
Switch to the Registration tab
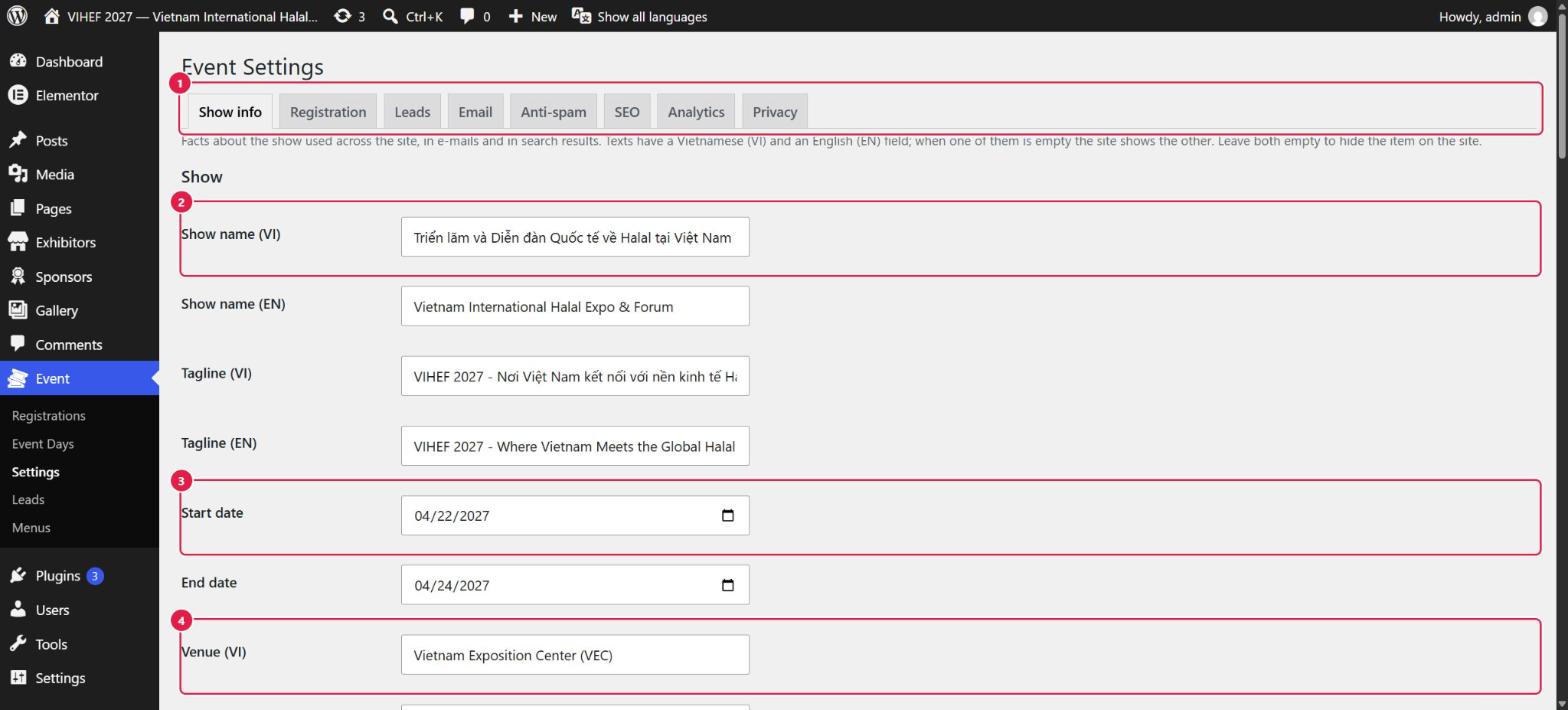[x=328, y=112]
